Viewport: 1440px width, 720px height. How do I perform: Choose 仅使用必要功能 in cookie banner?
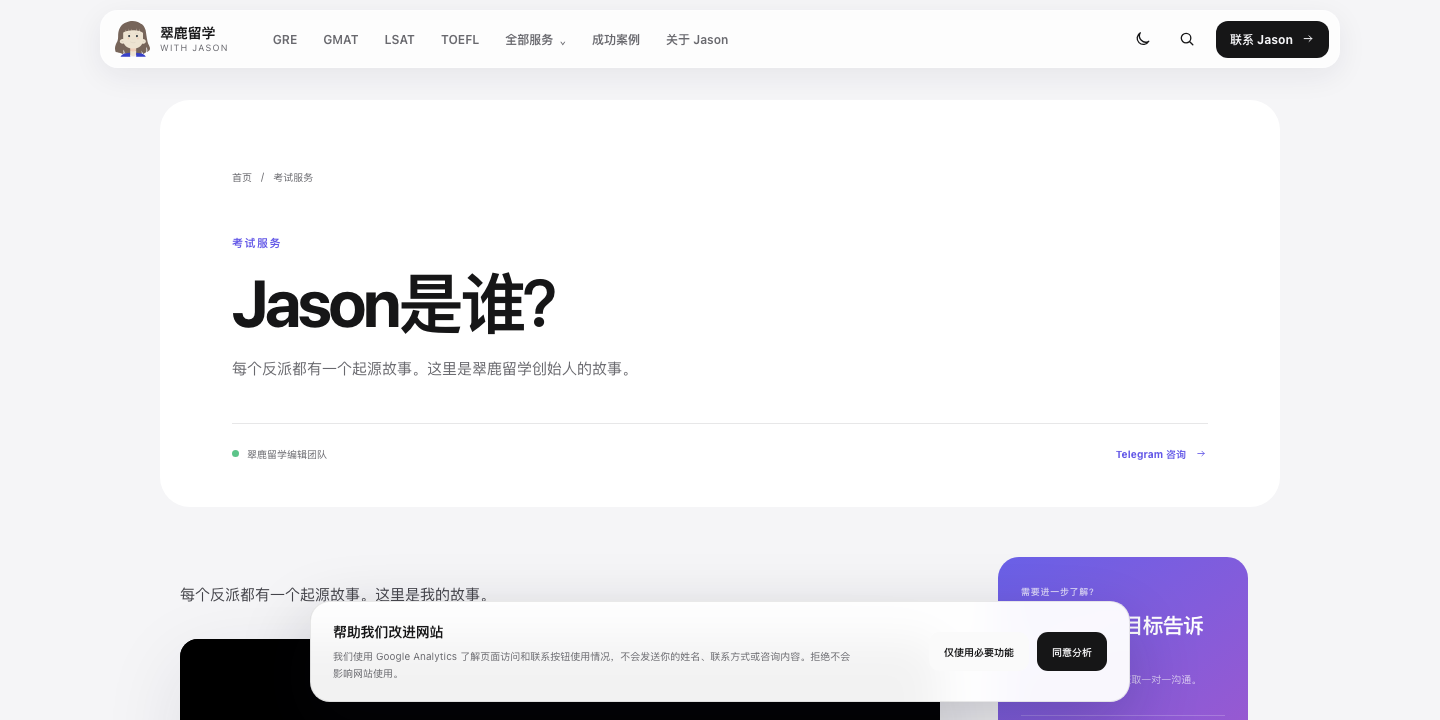979,652
